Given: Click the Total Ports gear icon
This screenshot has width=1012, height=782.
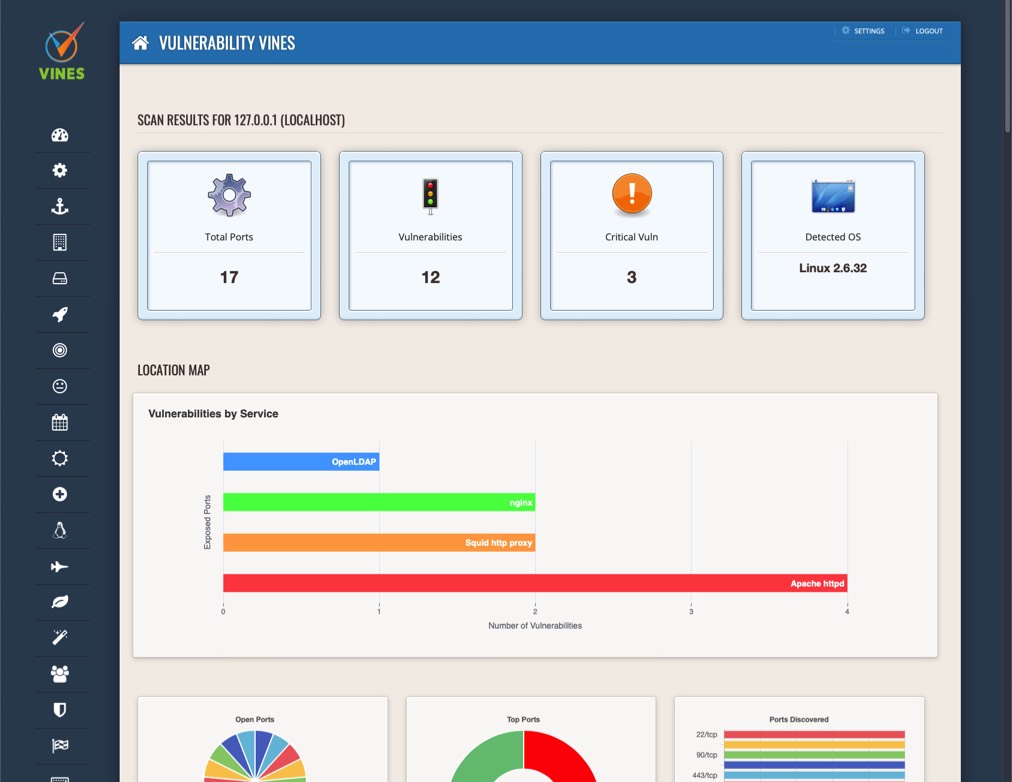Looking at the screenshot, I should (x=229, y=195).
